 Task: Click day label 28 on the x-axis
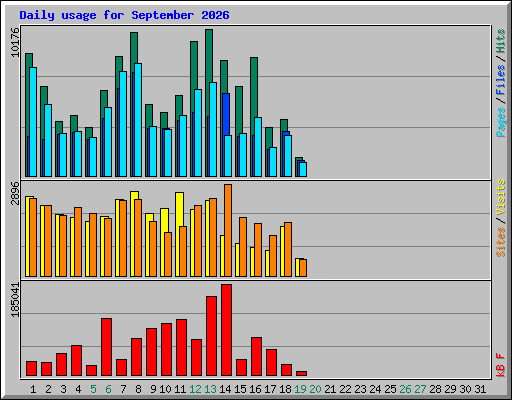(x=435, y=389)
